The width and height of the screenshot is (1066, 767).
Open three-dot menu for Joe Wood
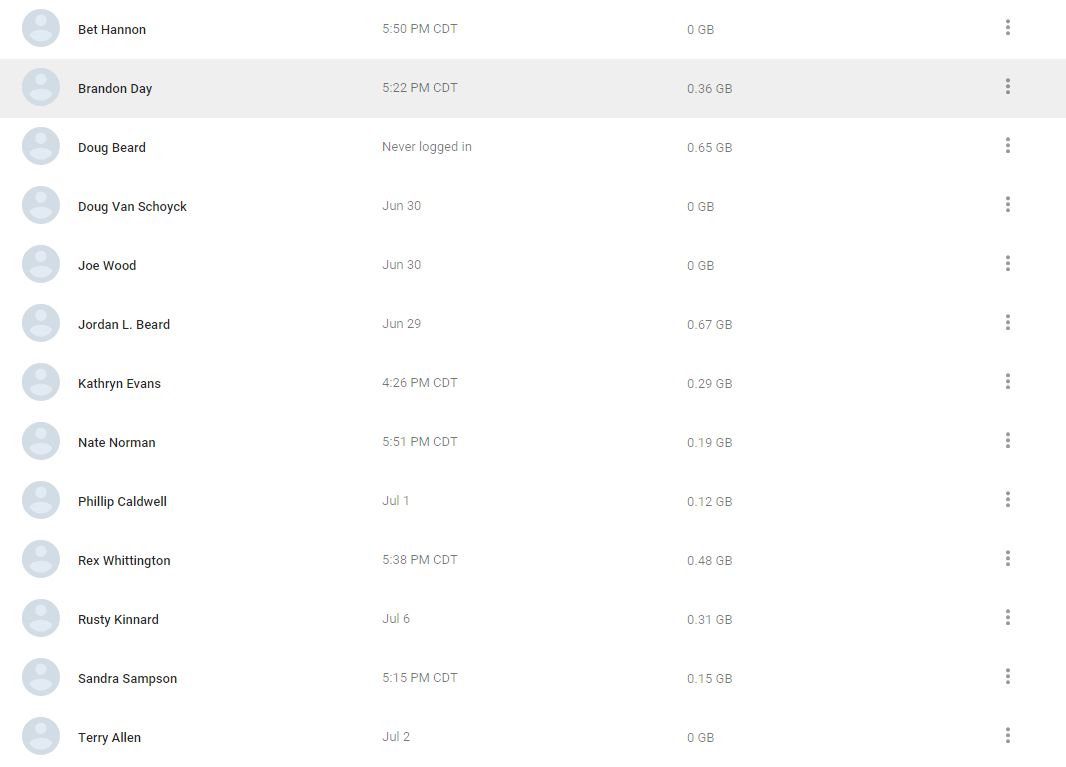[x=1007, y=264]
